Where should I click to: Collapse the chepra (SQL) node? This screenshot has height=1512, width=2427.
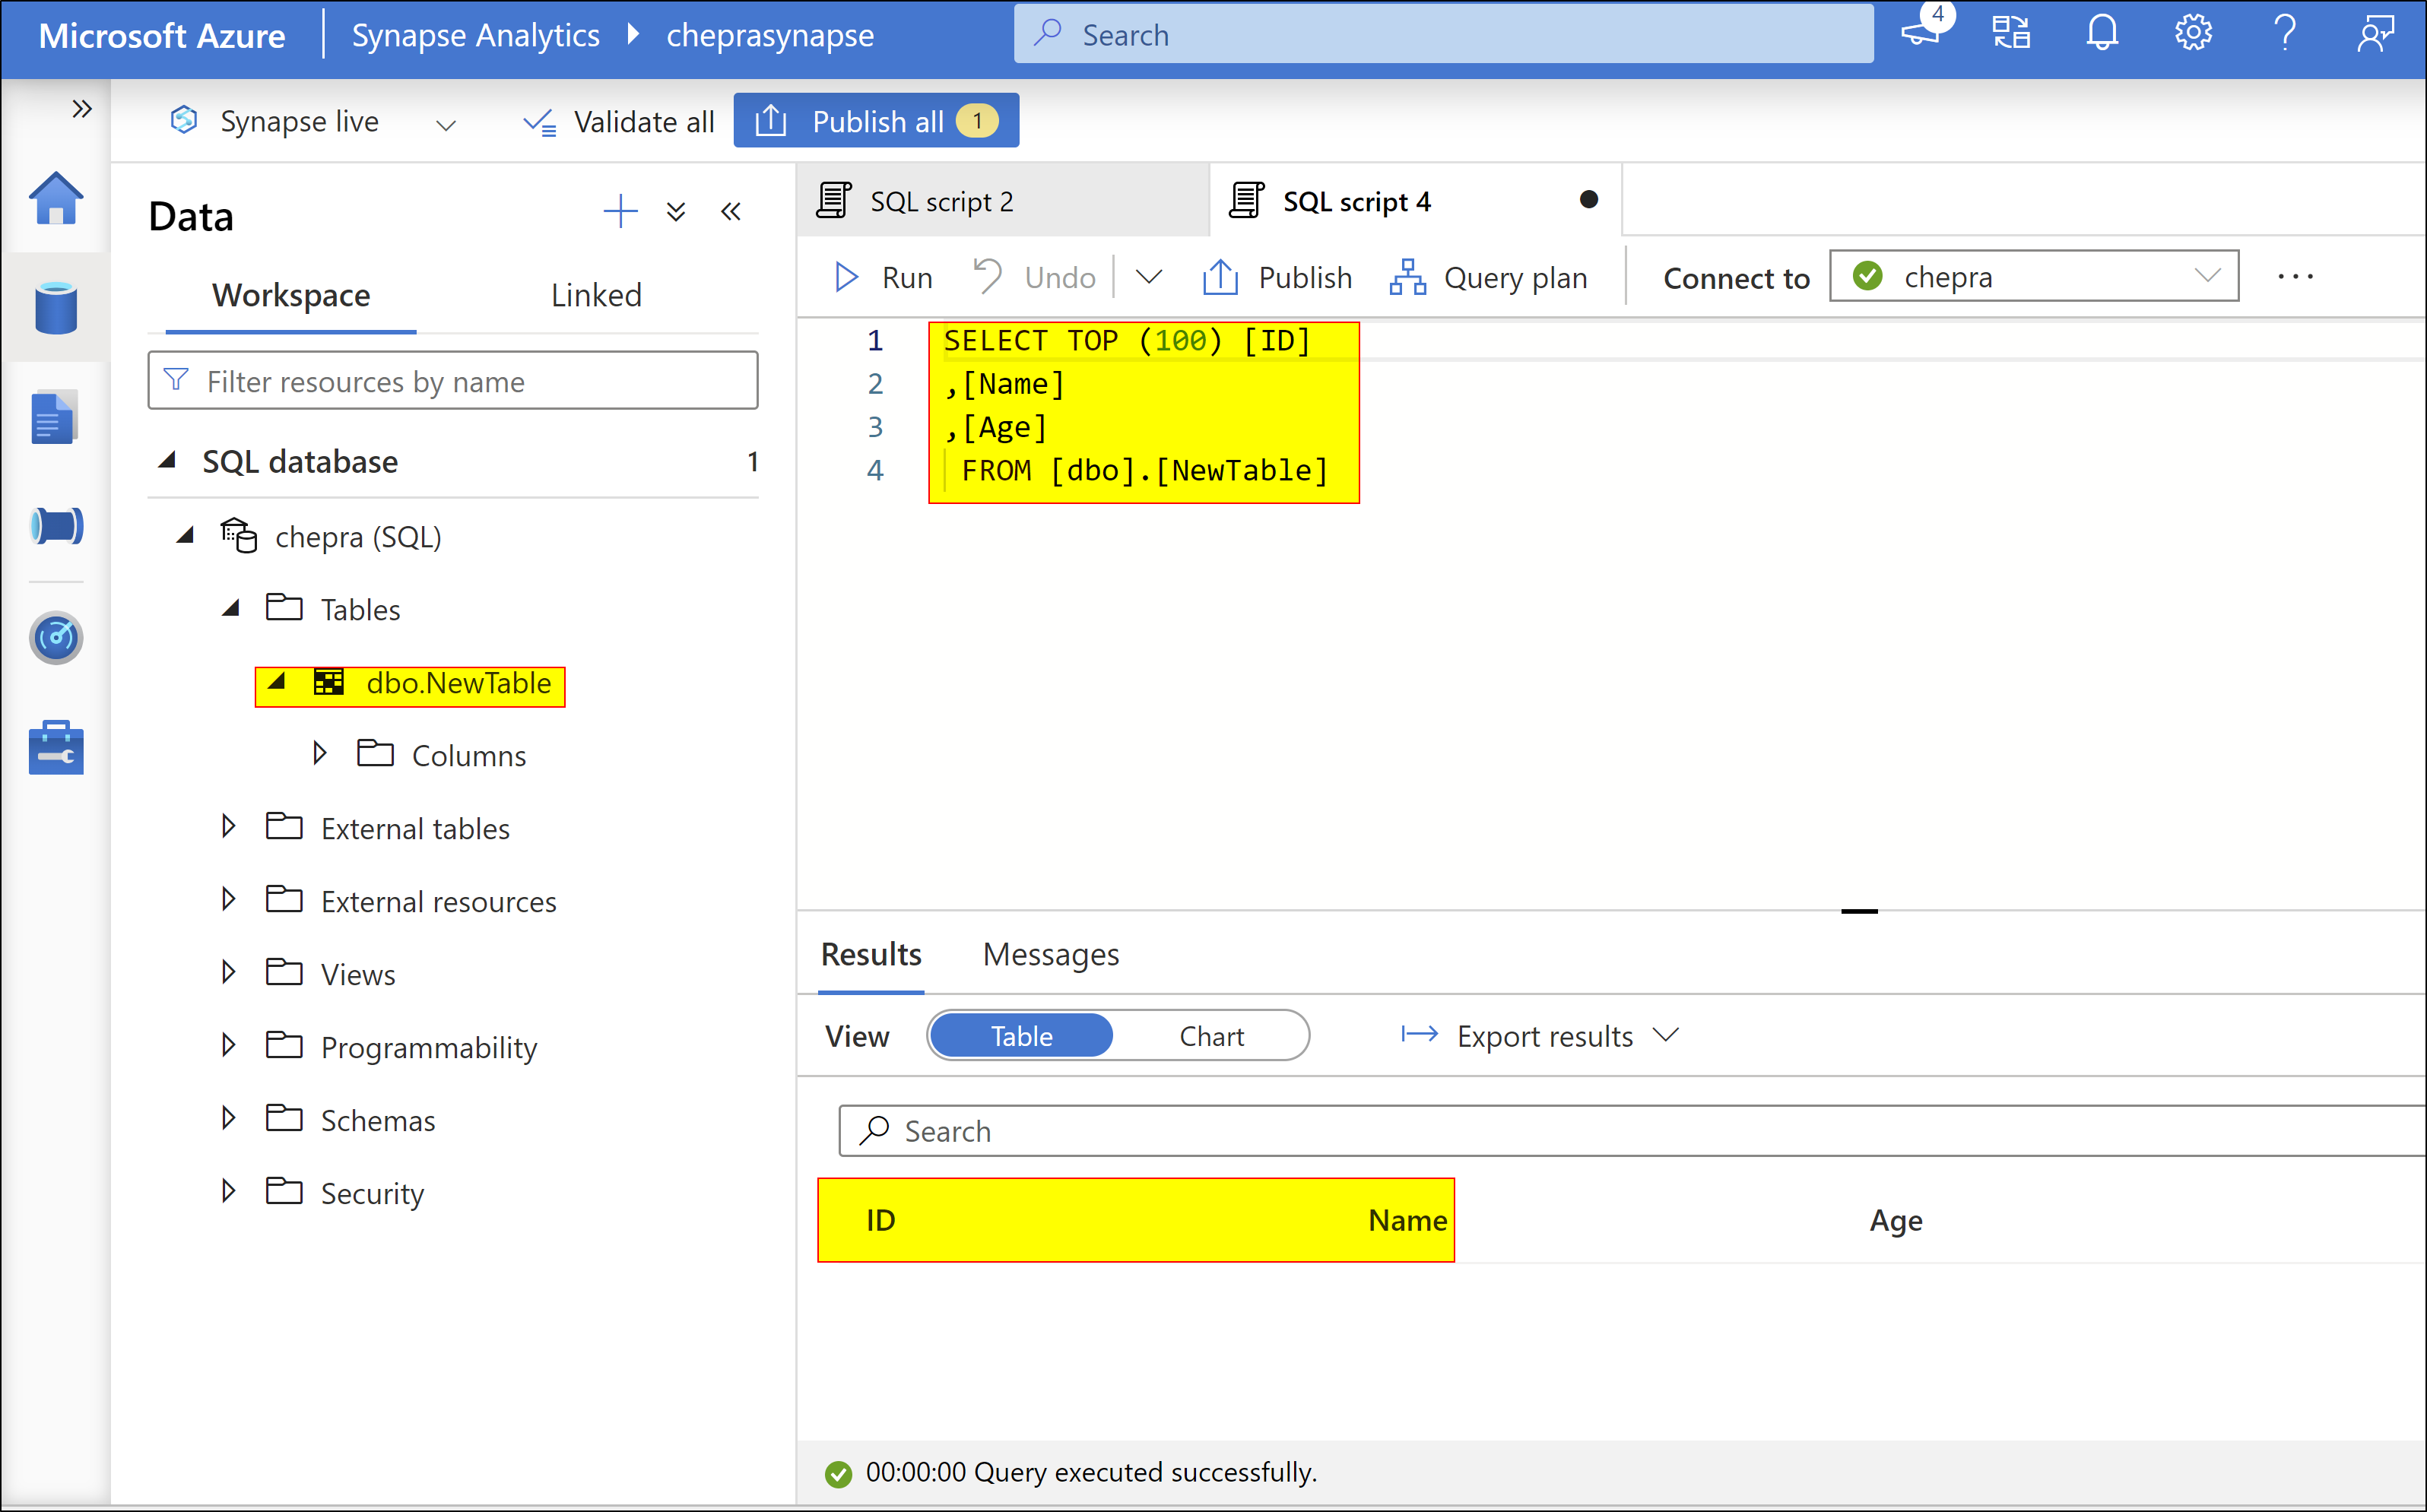pos(185,535)
